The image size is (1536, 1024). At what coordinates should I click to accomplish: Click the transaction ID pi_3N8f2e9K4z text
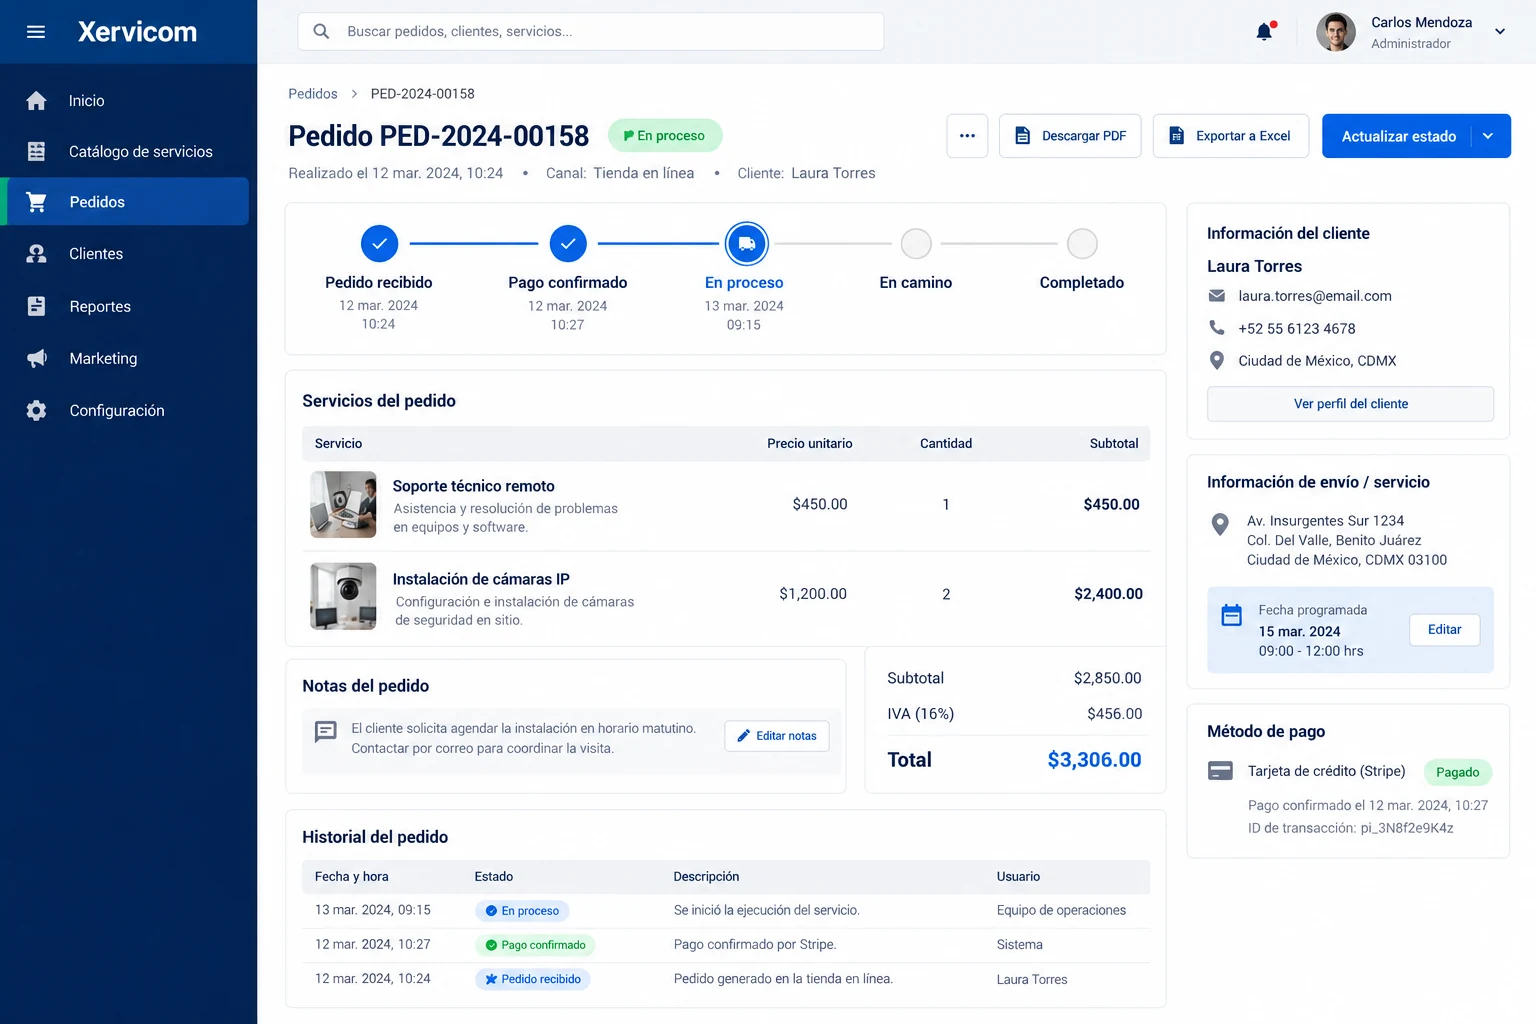pos(1407,828)
